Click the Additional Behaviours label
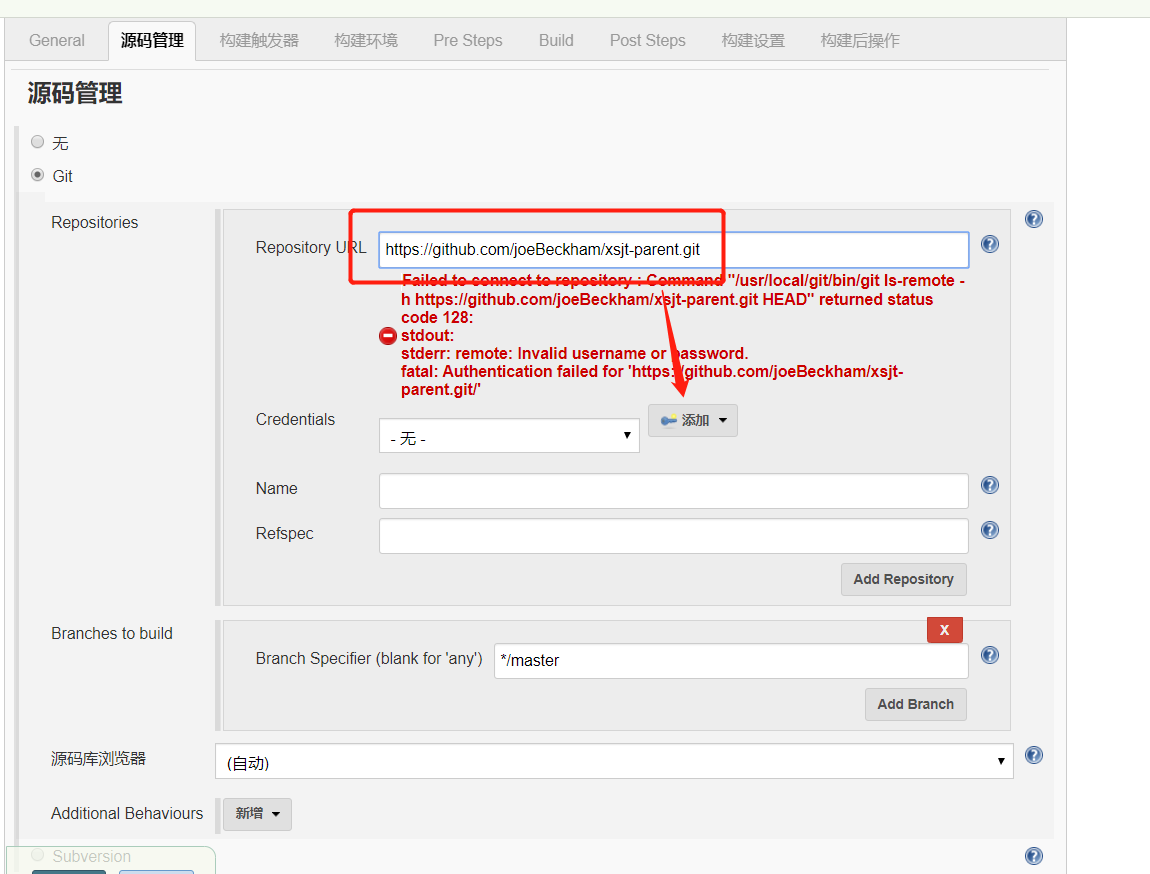The width and height of the screenshot is (1150, 874). 127,814
